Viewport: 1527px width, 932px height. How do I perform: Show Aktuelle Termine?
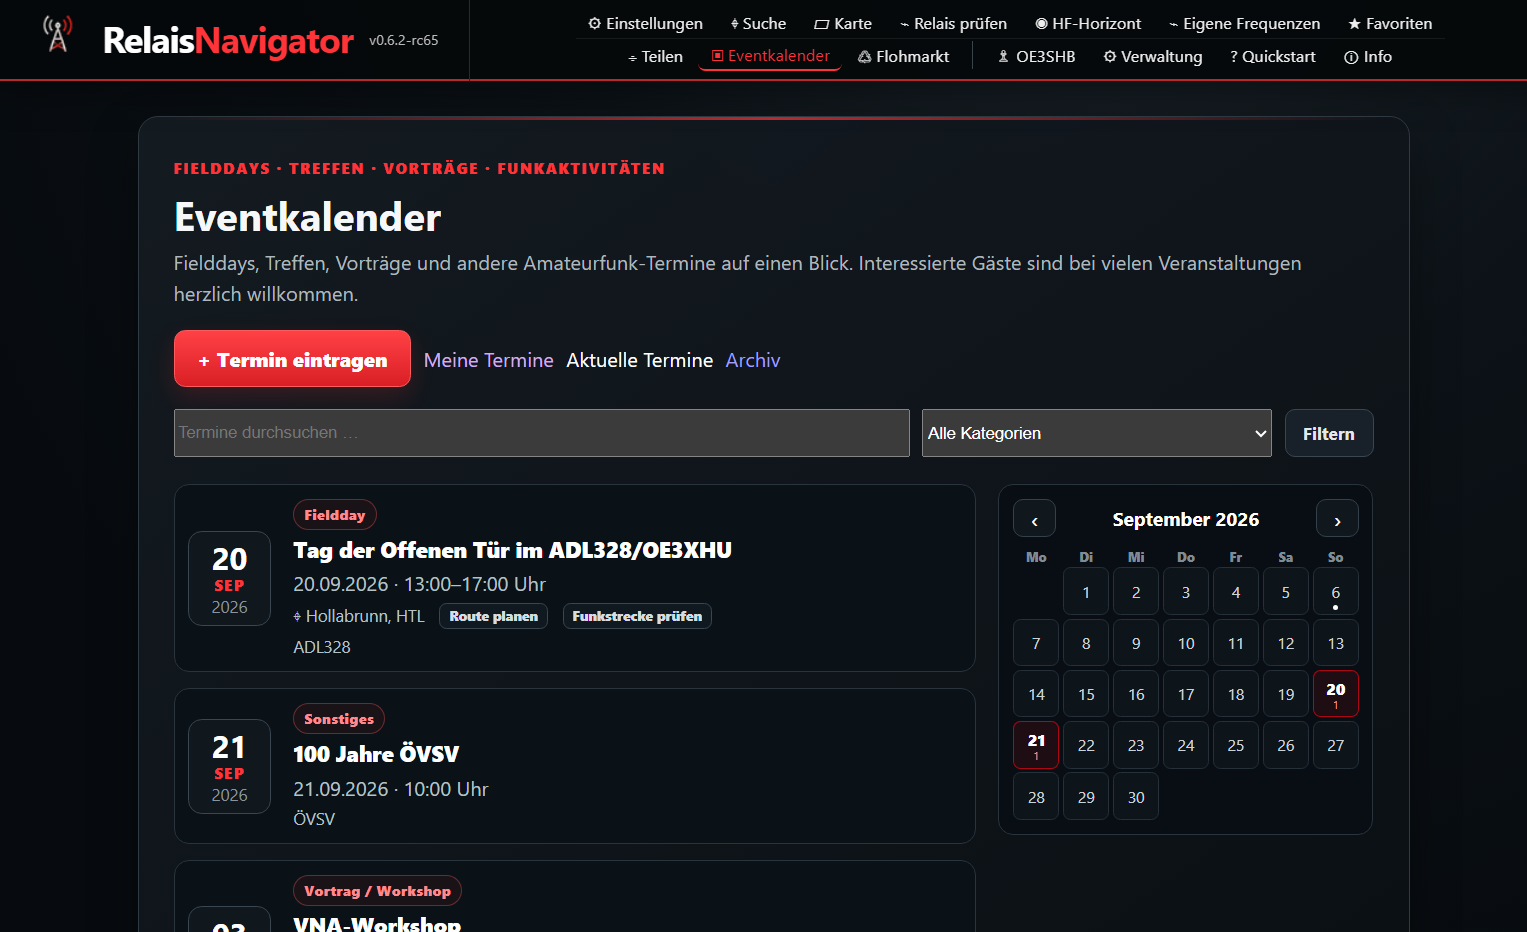640,360
